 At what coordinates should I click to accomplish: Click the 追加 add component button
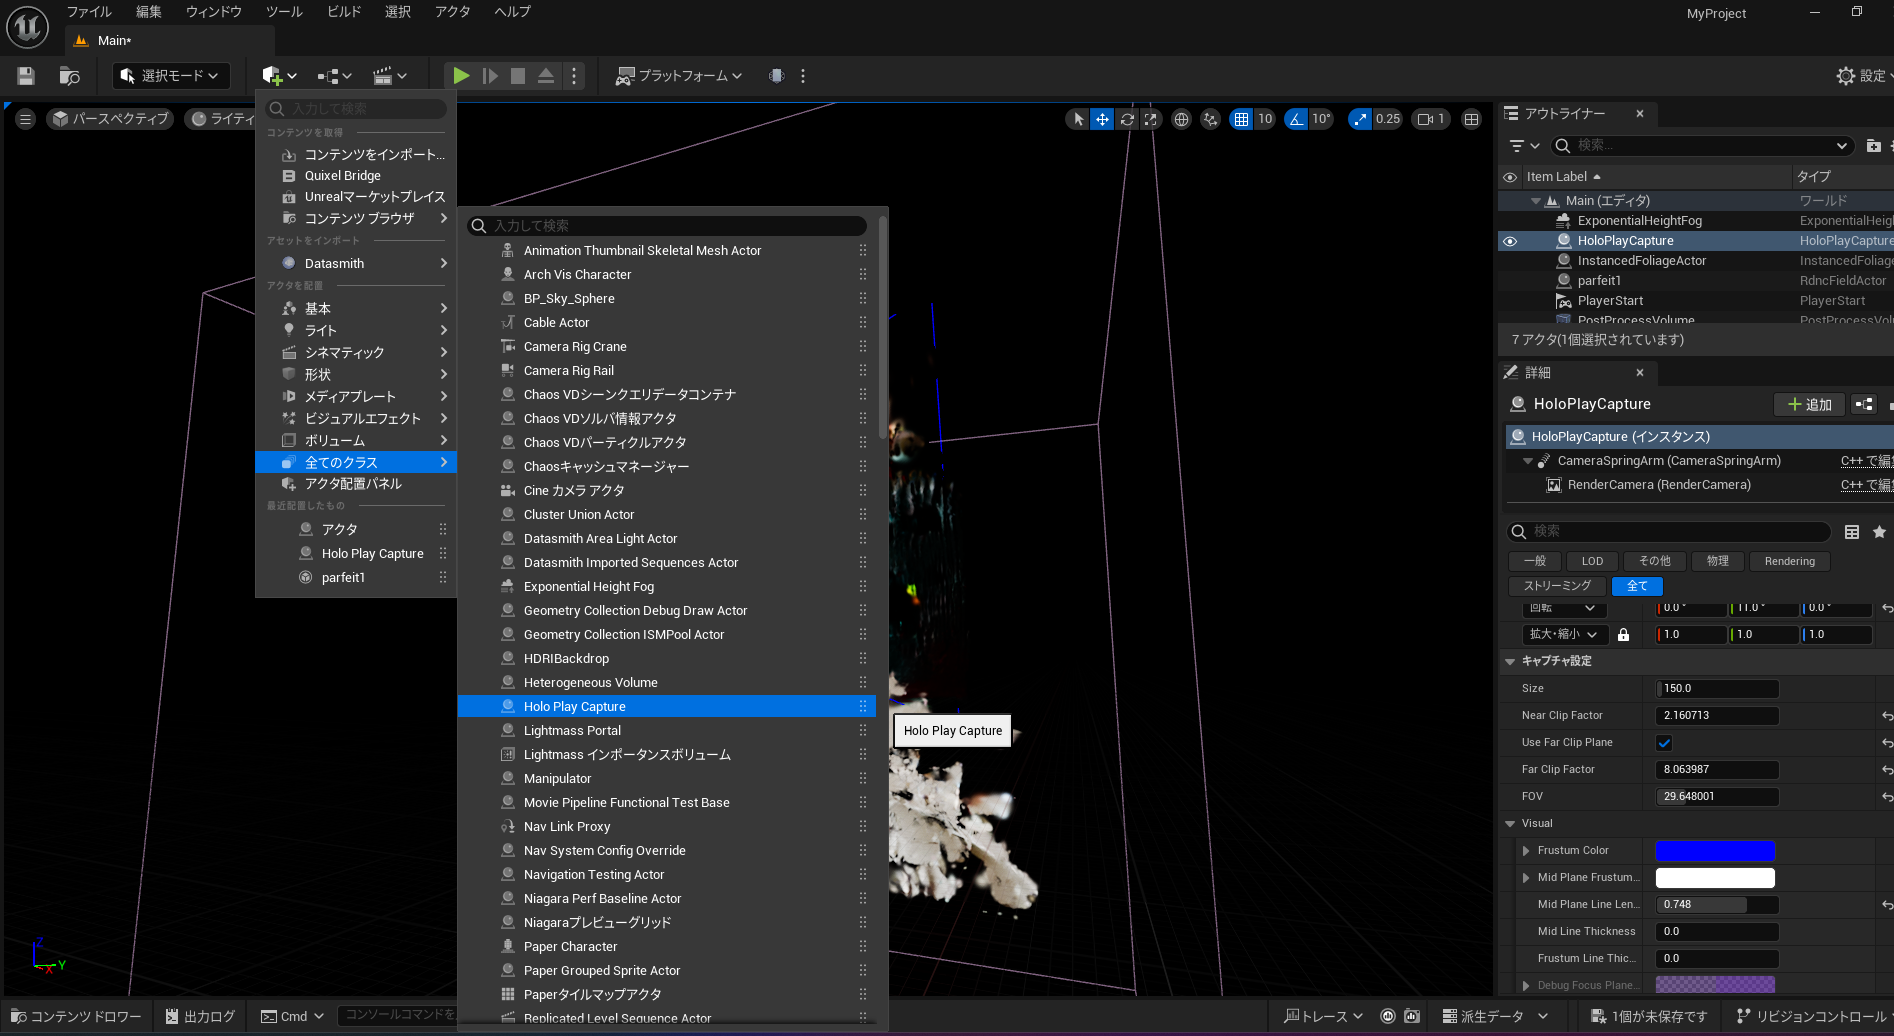click(x=1809, y=404)
